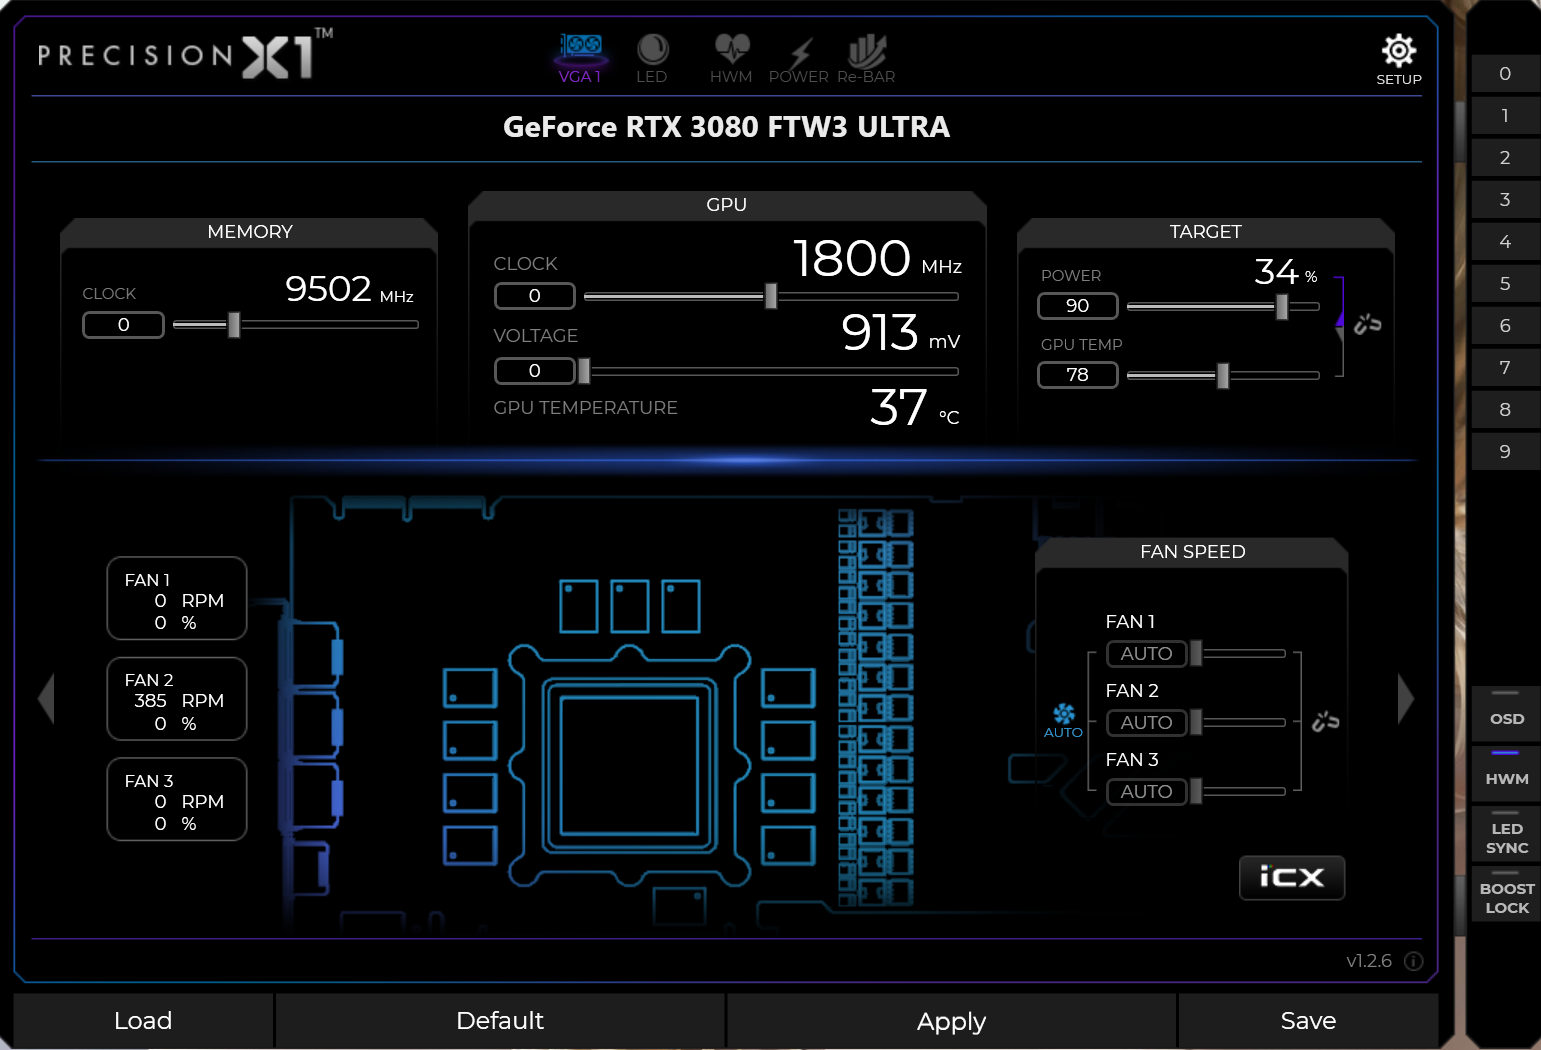The image size is (1541, 1050).
Task: Adjust the GPU clock slider
Action: point(771,296)
